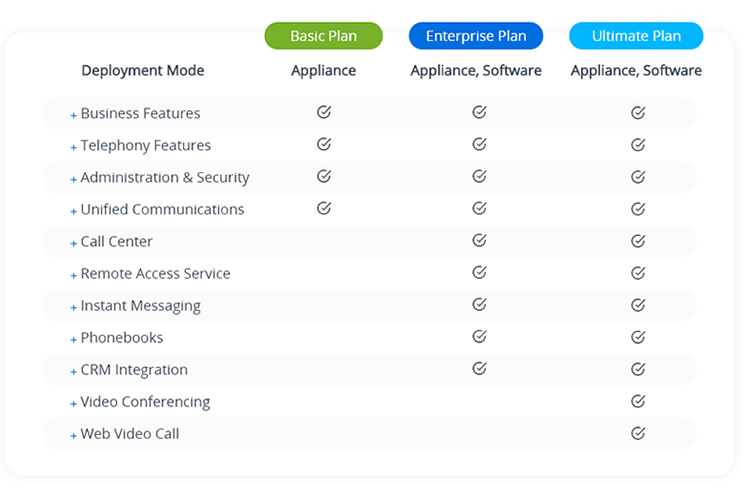Click Enterprise Plan checkmark for Telephony Features
Image resolution: width=750 pixels, height=500 pixels.
[x=479, y=144]
